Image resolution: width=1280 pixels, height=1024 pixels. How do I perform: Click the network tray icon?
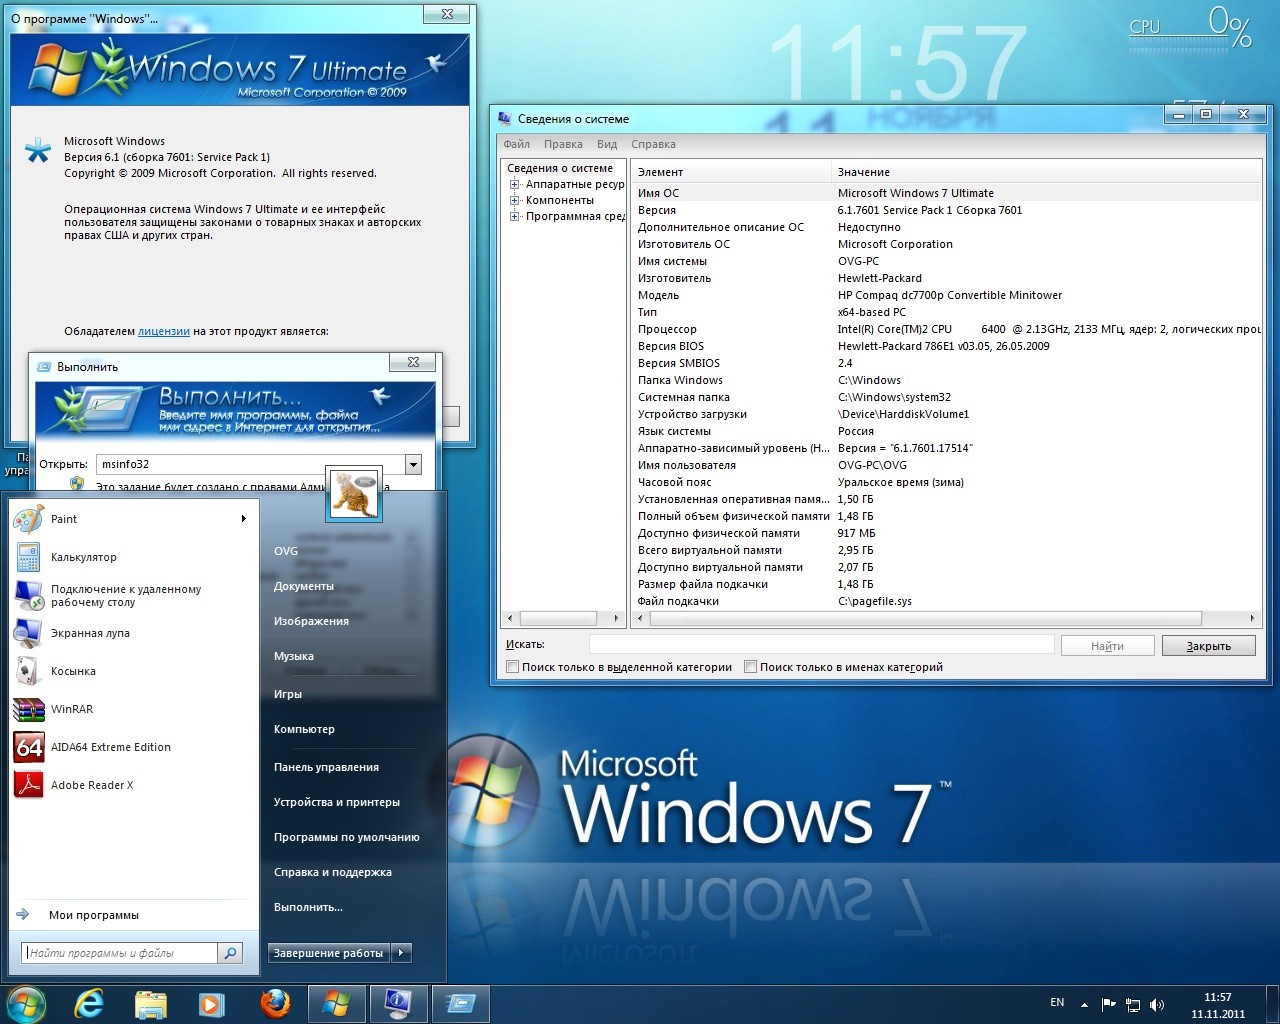(1133, 1005)
